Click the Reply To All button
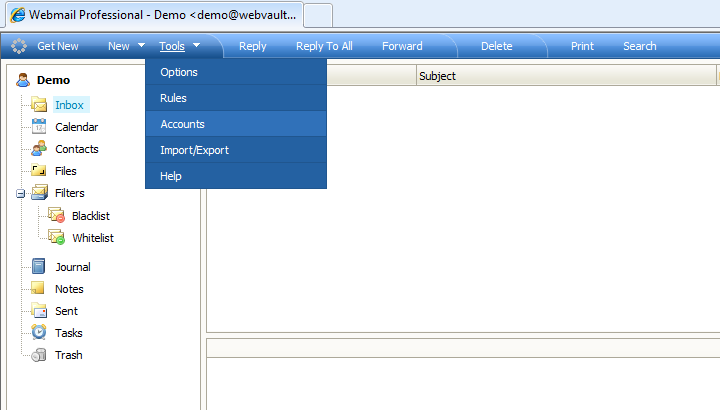 324,46
